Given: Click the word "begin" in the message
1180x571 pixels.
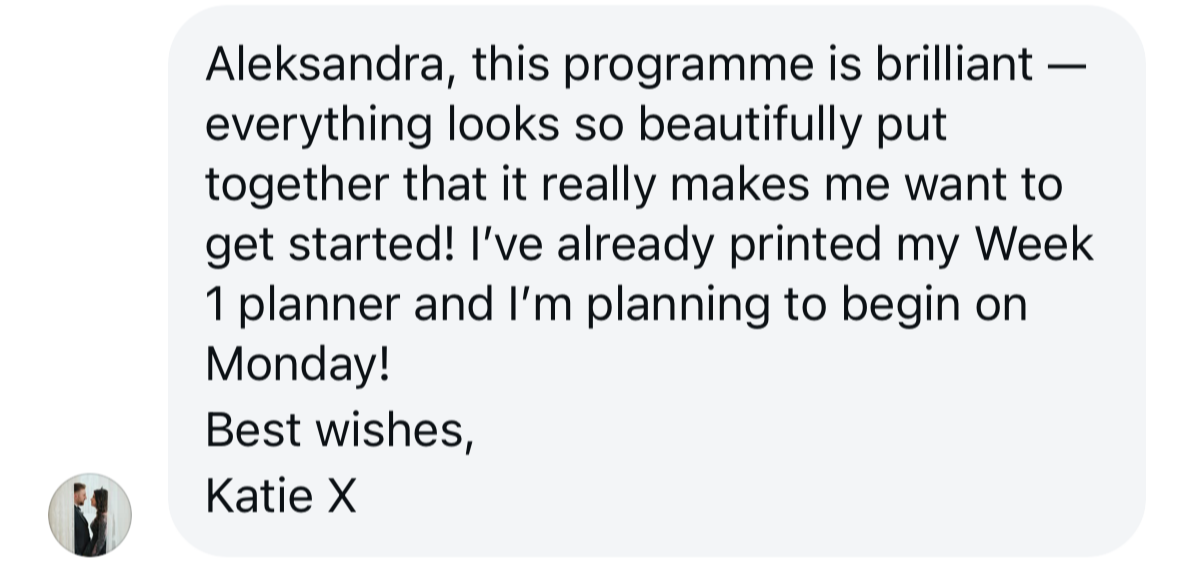Looking at the screenshot, I should [901, 307].
